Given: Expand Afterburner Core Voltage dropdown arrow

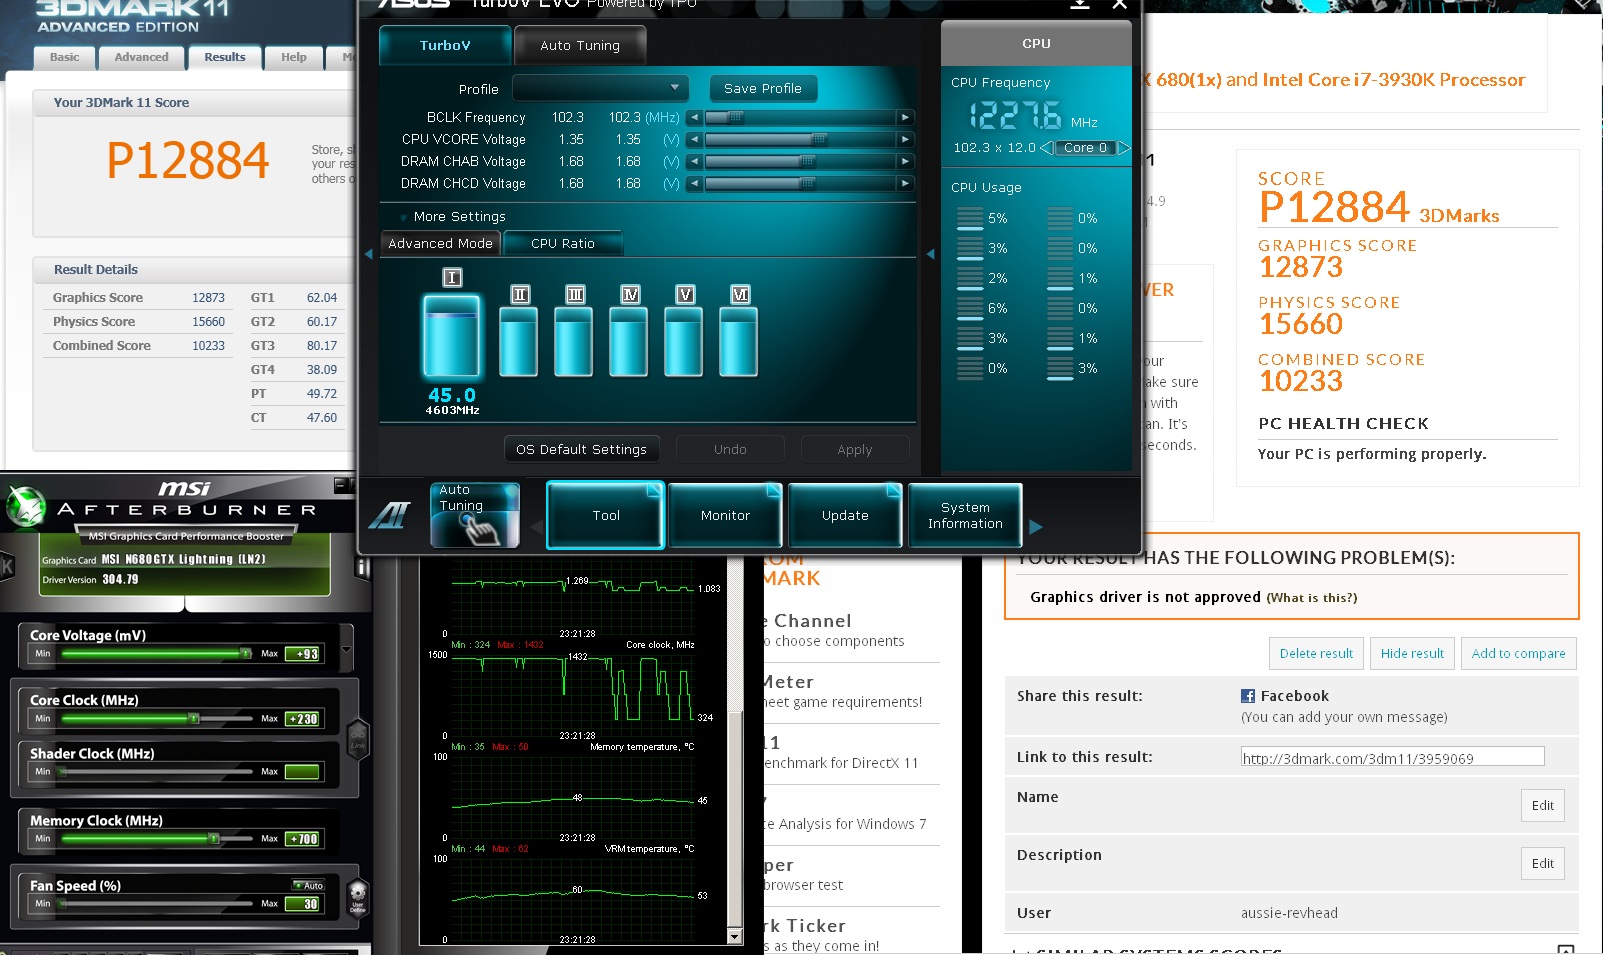Looking at the screenshot, I should pos(347,649).
